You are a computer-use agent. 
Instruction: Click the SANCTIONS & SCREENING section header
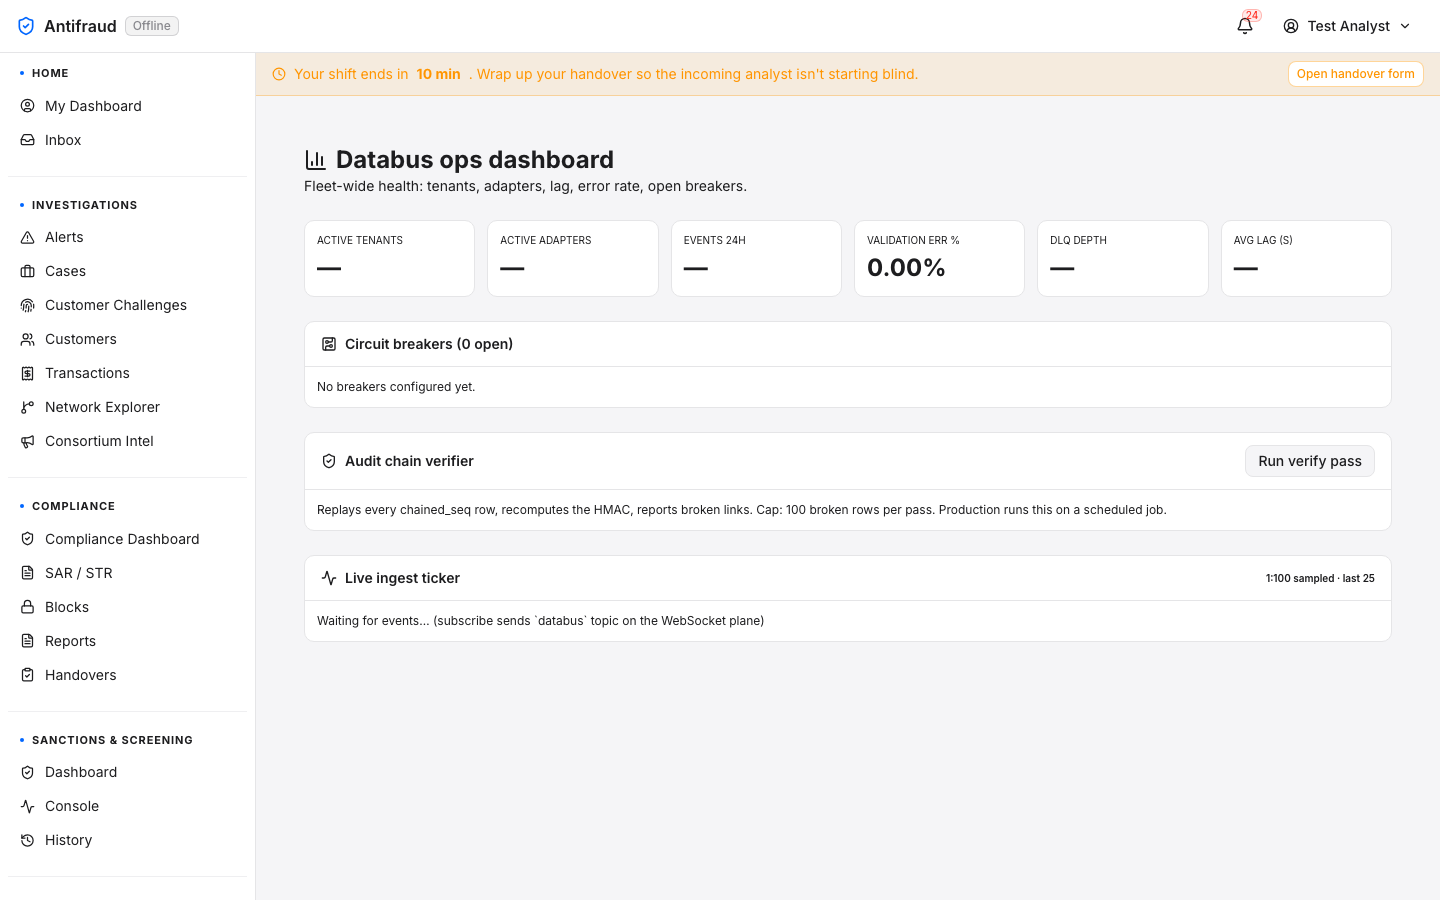coord(112,740)
